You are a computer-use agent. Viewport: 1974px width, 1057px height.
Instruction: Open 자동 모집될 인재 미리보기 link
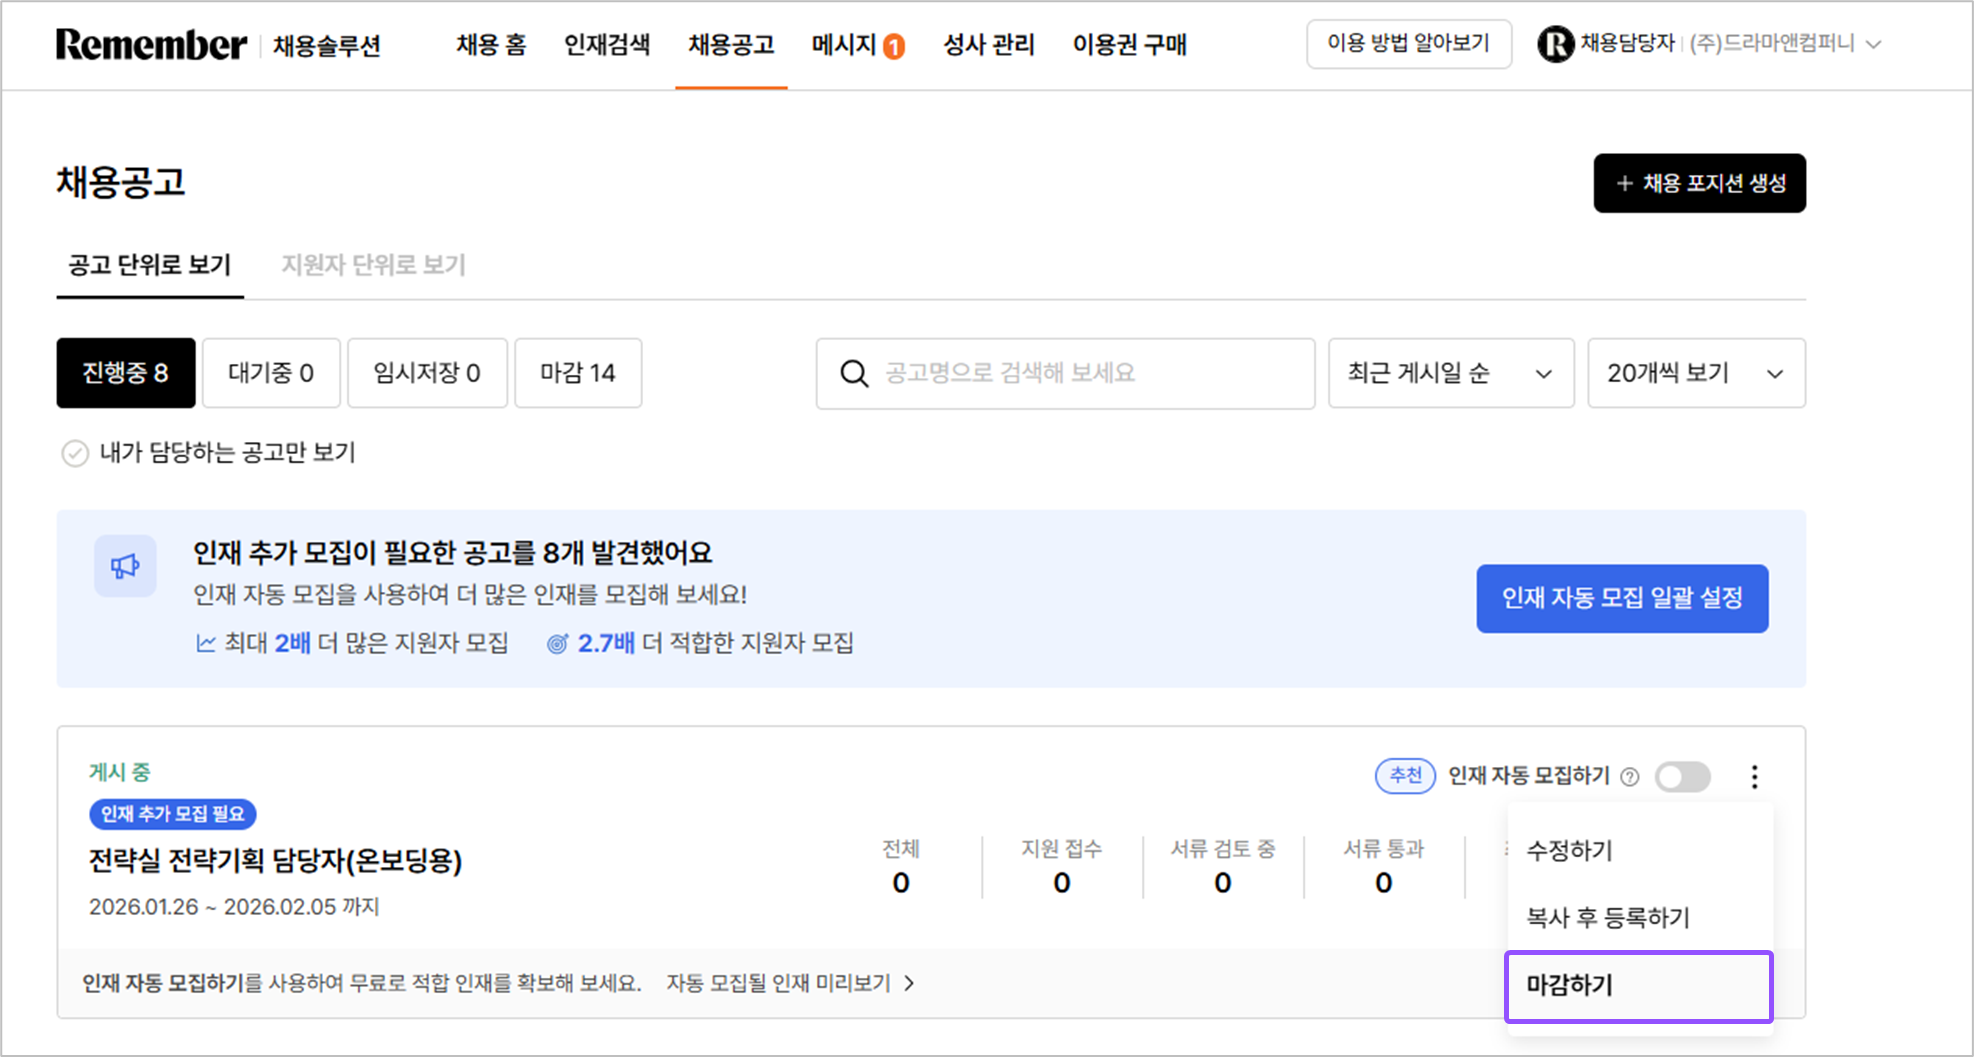click(x=789, y=984)
